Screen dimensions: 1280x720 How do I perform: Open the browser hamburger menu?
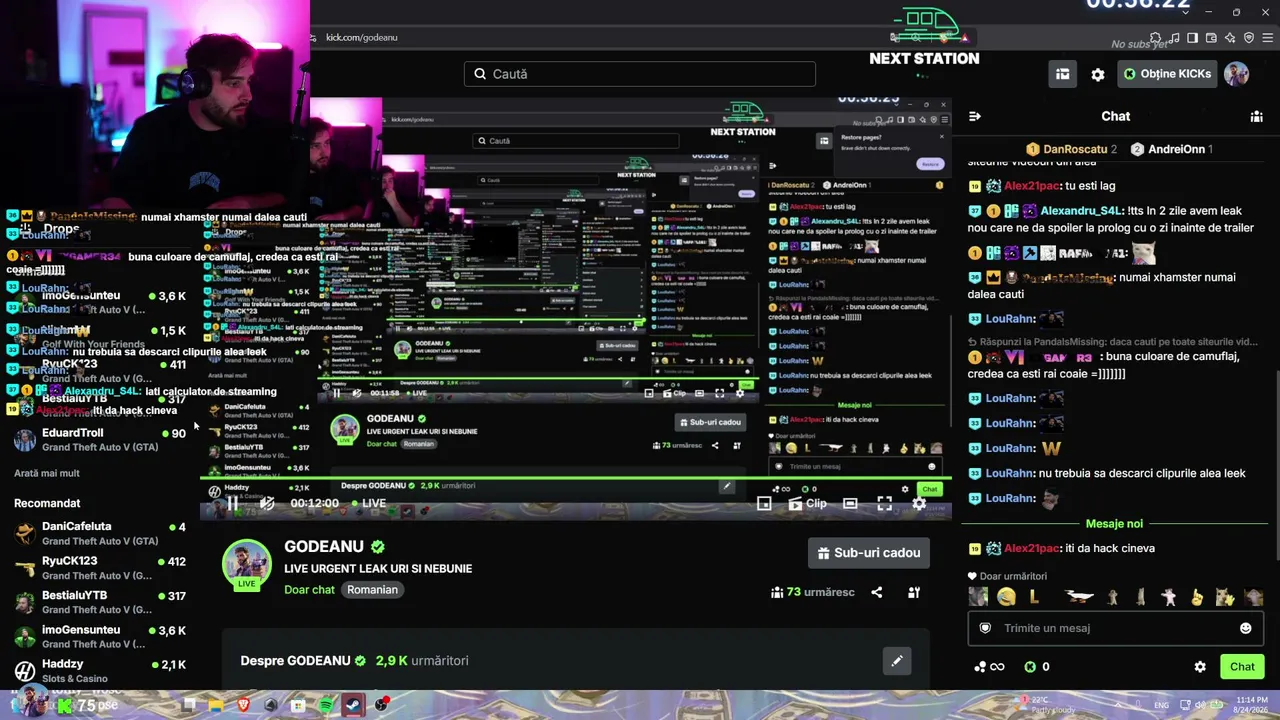(x=1266, y=38)
